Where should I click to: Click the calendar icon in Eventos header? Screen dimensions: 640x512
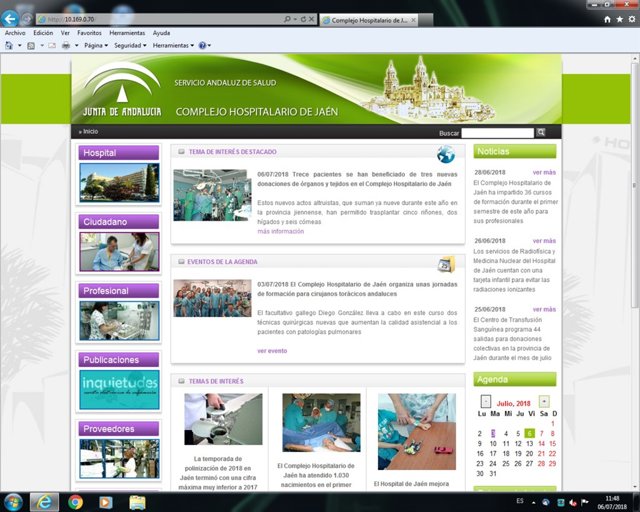[x=445, y=263]
